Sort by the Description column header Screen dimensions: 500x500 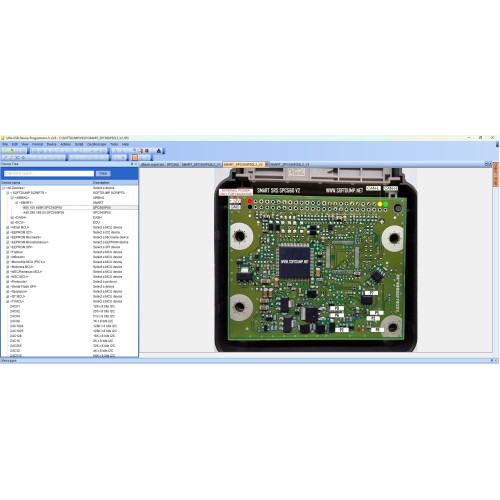click(114, 183)
